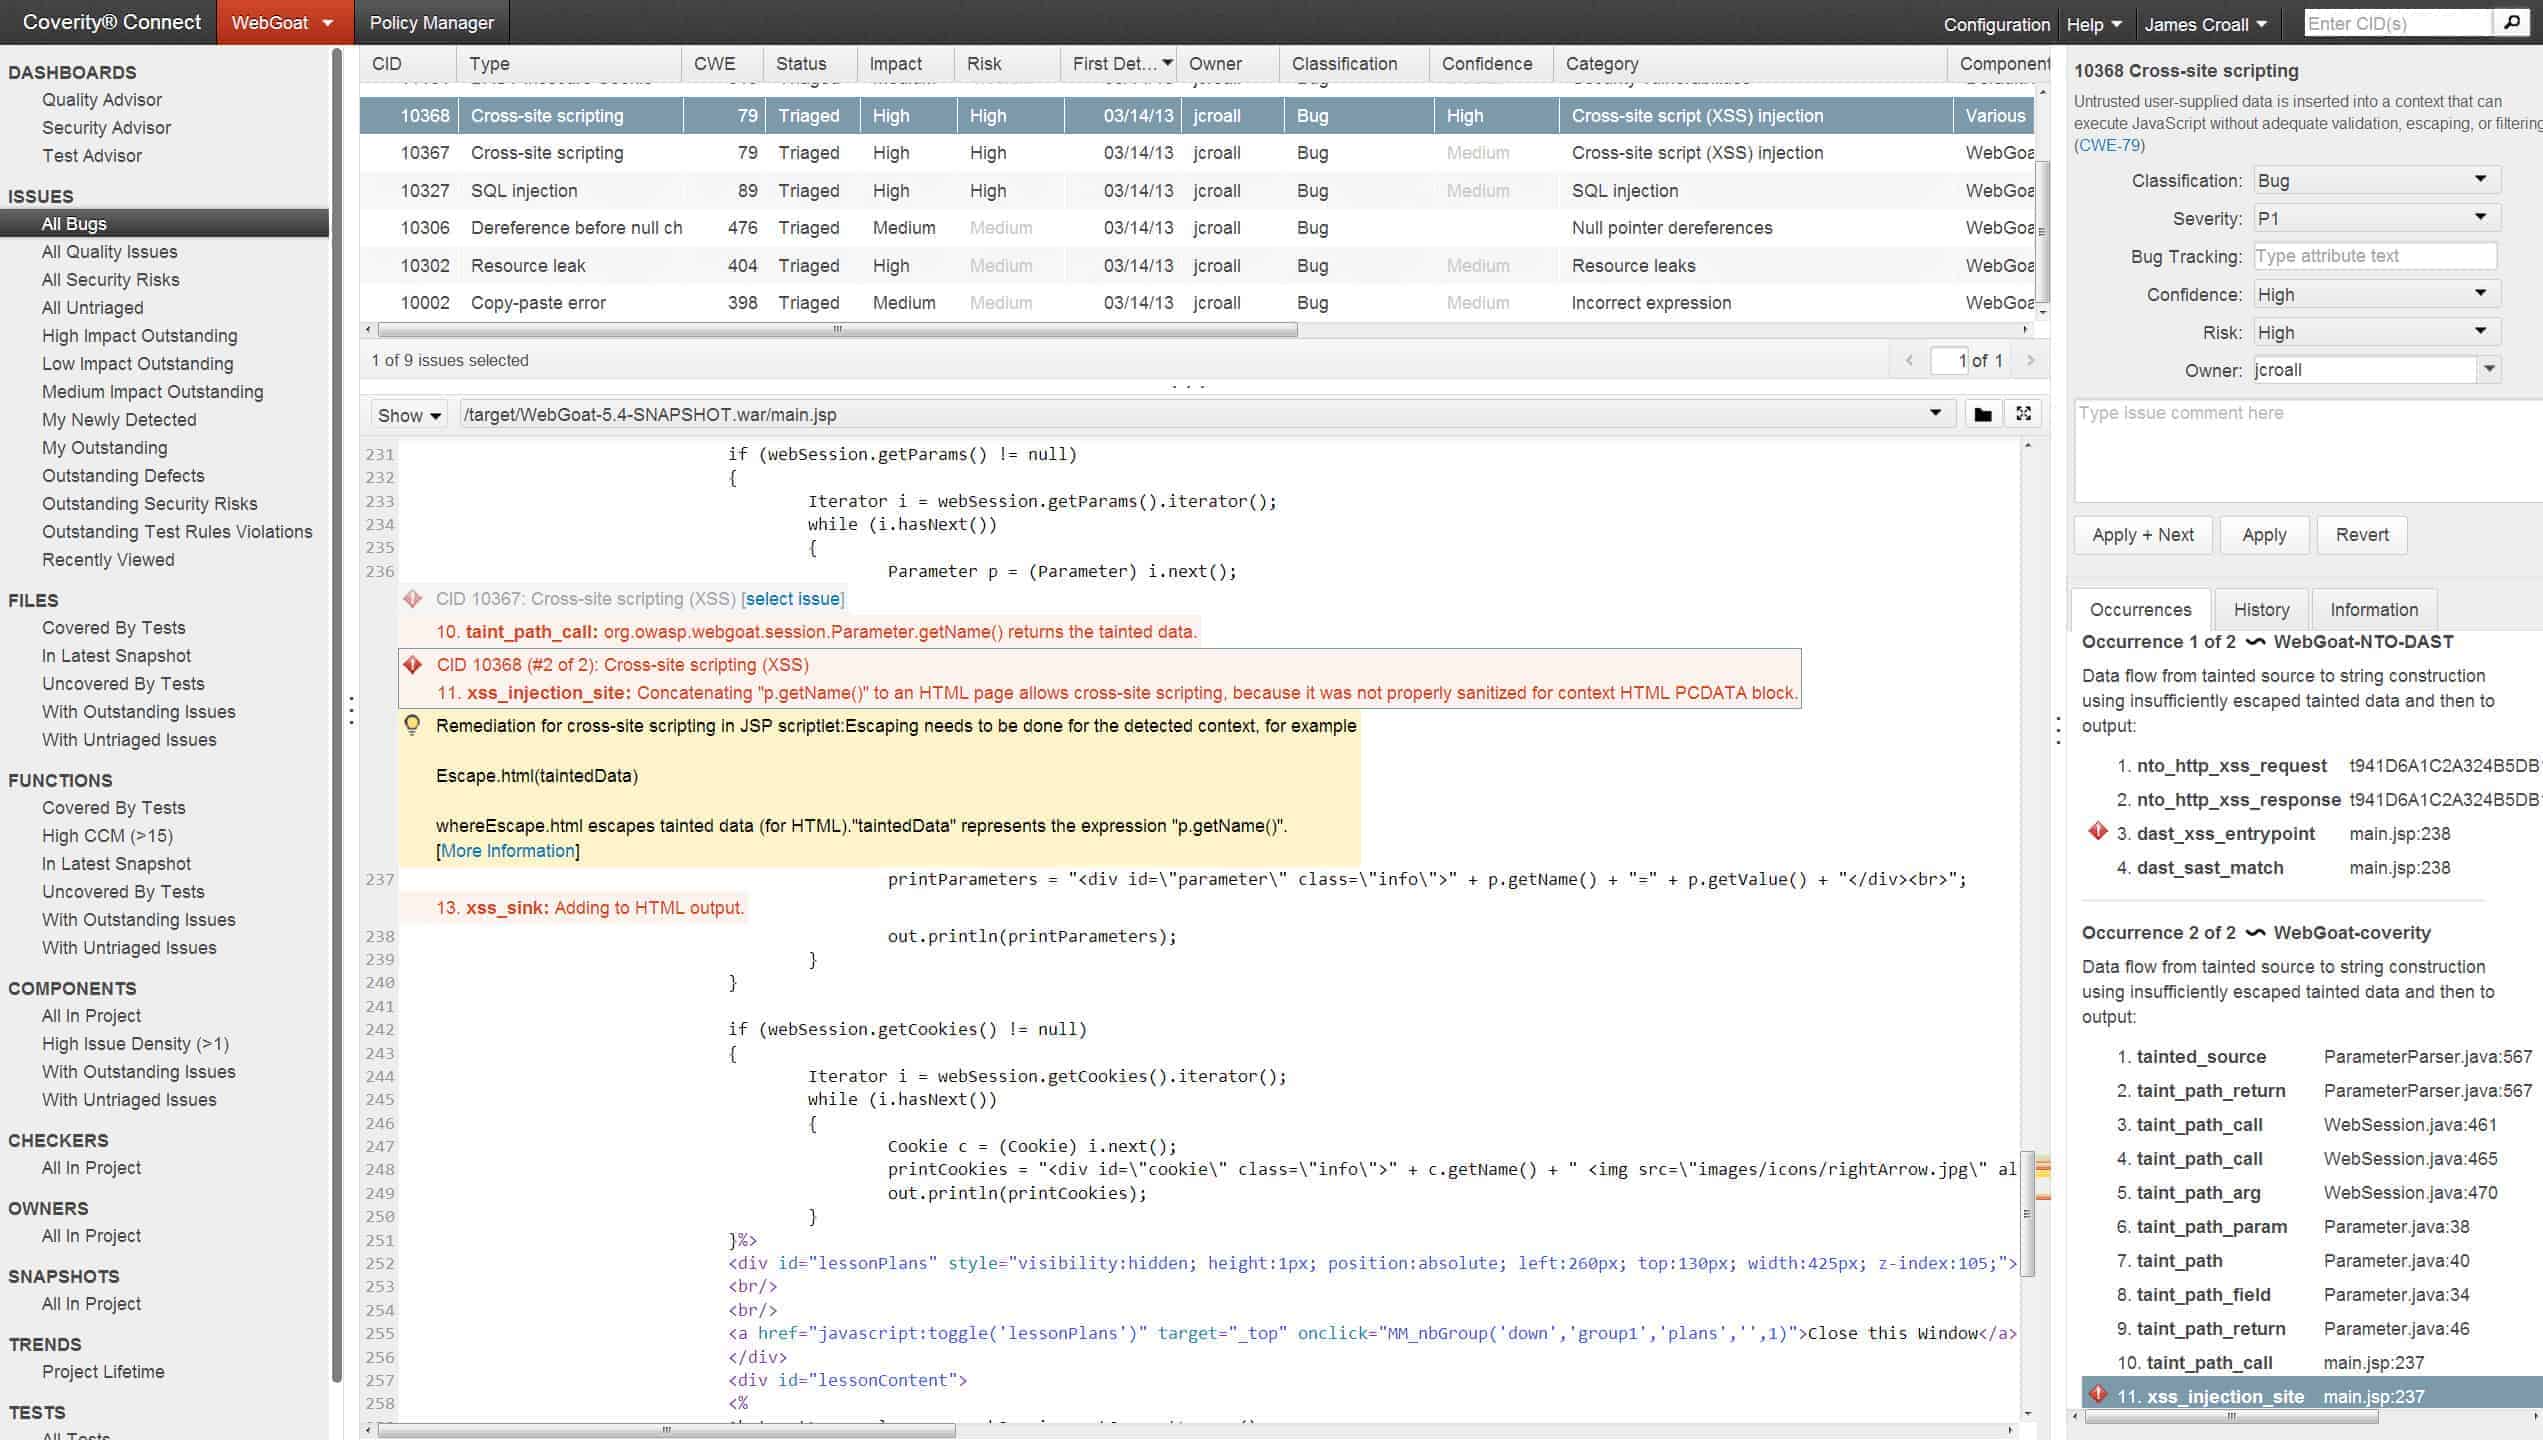Open the Owner dropdown arrow
This screenshot has width=2543, height=1440.
[x=2488, y=370]
